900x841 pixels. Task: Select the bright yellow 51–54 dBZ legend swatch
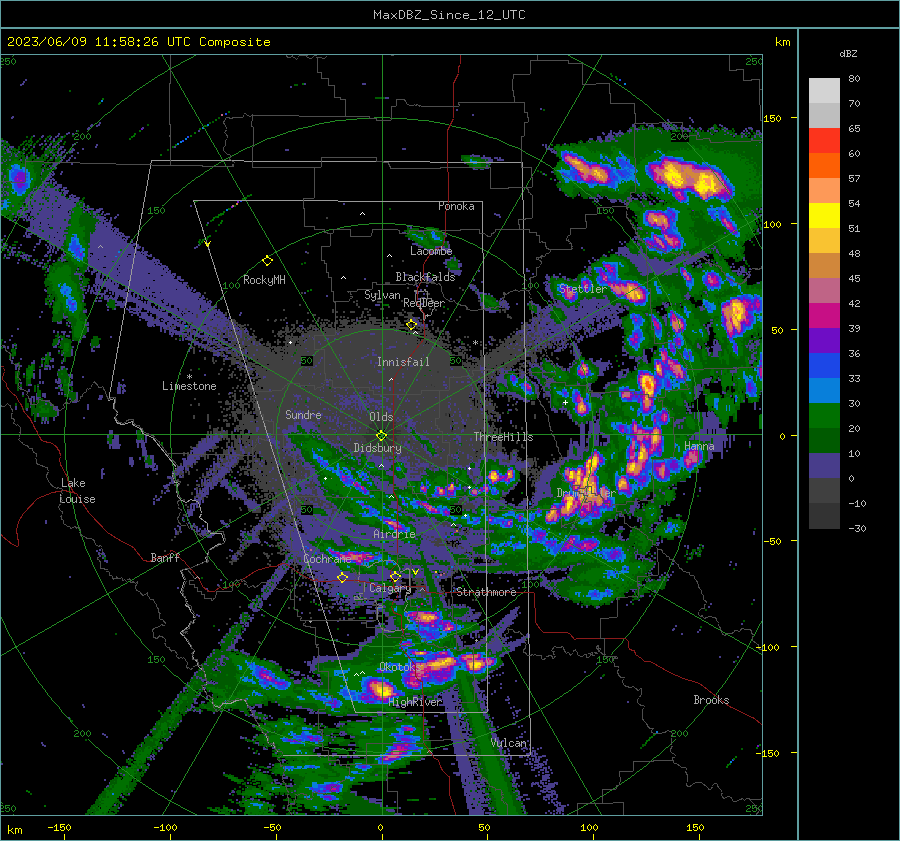(824, 216)
